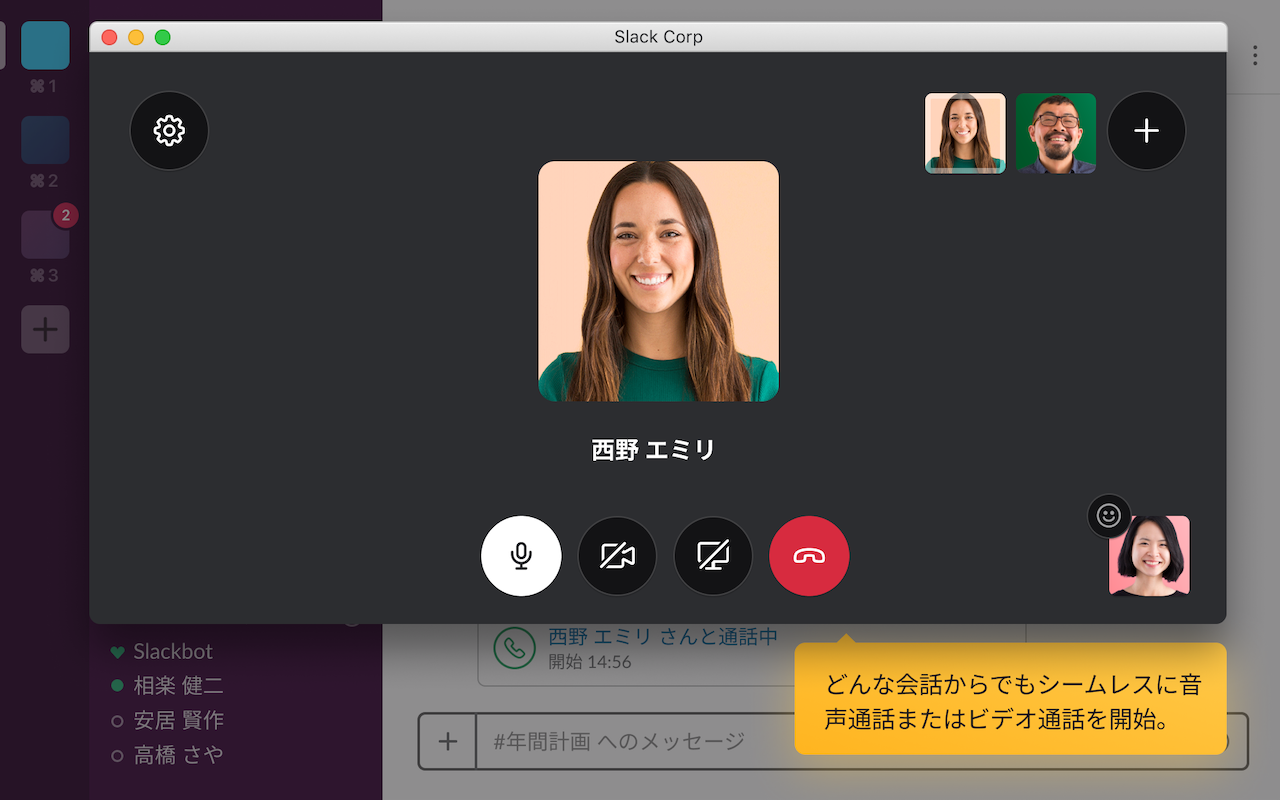Add a new workspace in the sidebar
Screen dimensions: 1280x800
click(x=45, y=329)
